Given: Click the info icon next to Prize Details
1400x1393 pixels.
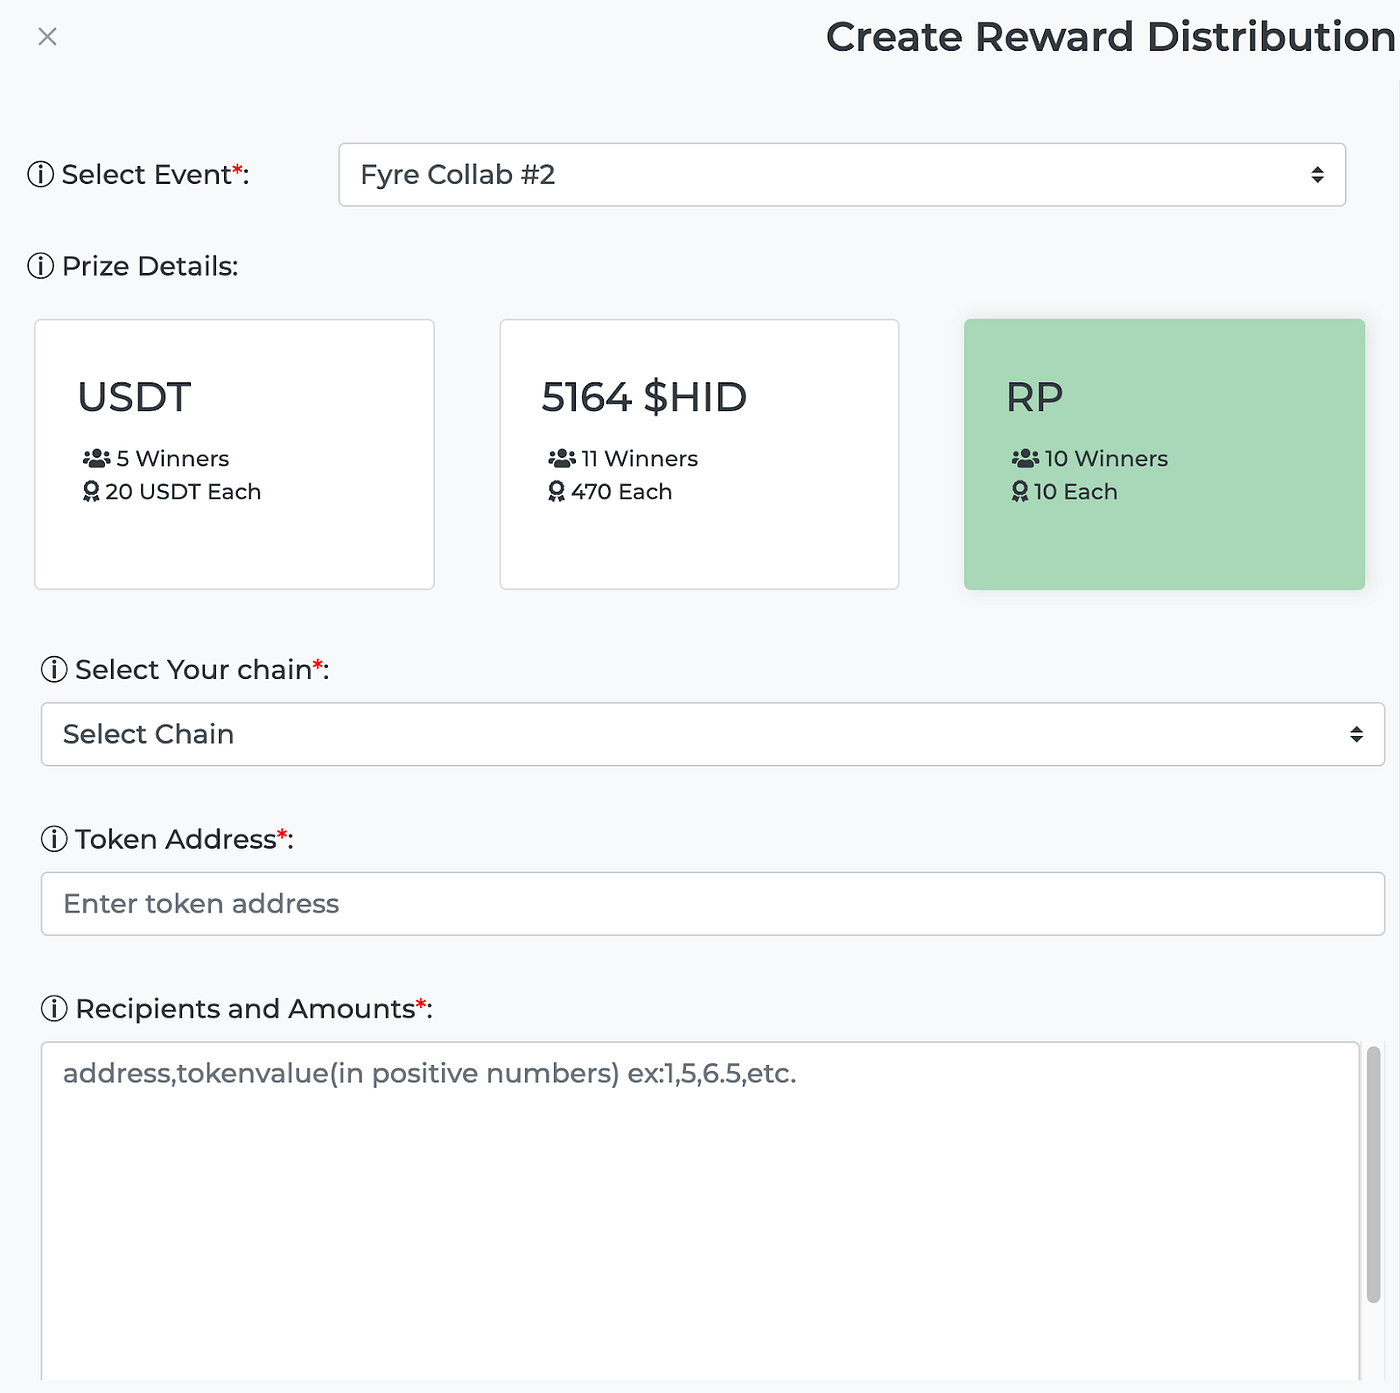Looking at the screenshot, I should [40, 266].
